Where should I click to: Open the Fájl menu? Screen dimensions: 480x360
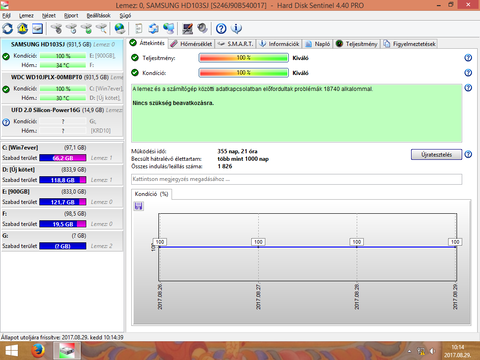[x=6, y=16]
